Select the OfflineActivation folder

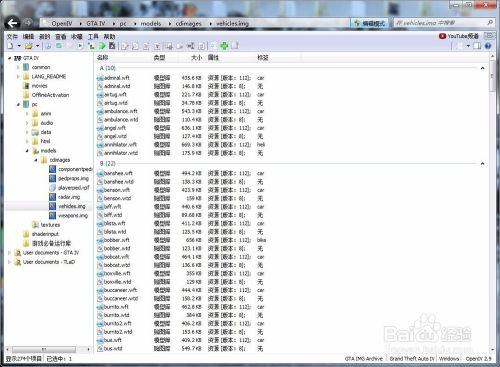[x=50, y=95]
